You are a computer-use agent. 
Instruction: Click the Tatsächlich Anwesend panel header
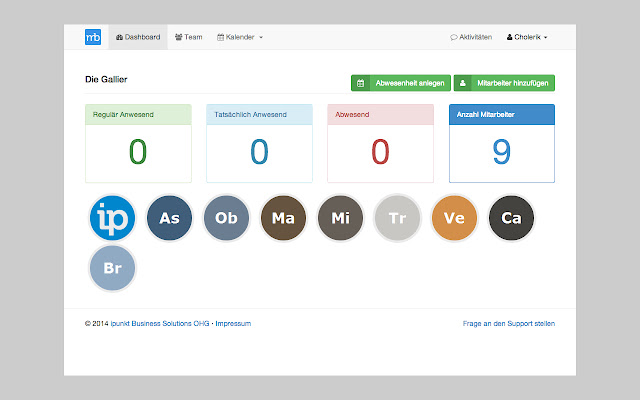point(260,115)
